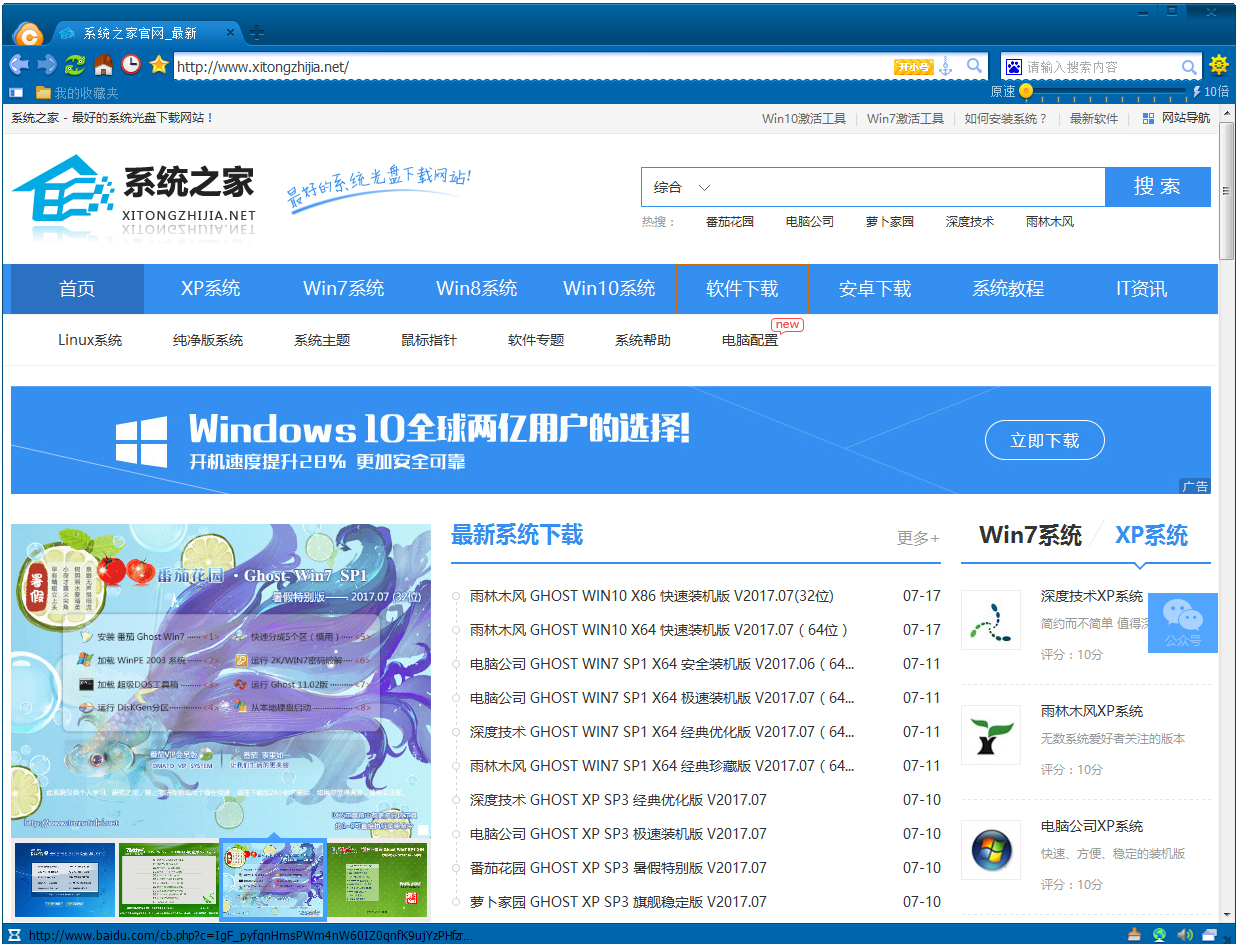Expand the 综合 search category dropdown
This screenshot has height=947, width=1239.
pos(704,187)
